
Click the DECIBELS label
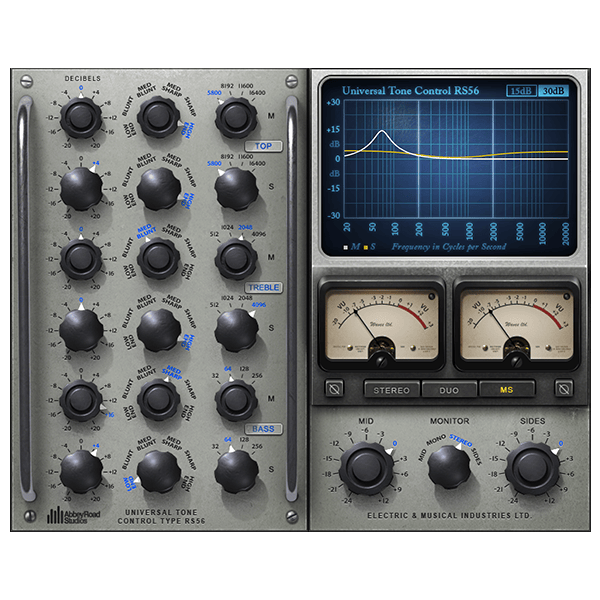tap(83, 78)
